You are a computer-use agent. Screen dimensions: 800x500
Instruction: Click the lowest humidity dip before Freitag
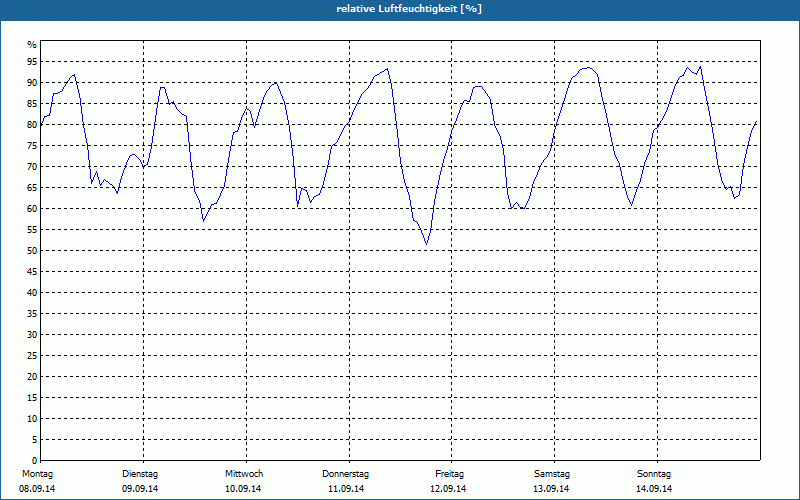coord(427,244)
